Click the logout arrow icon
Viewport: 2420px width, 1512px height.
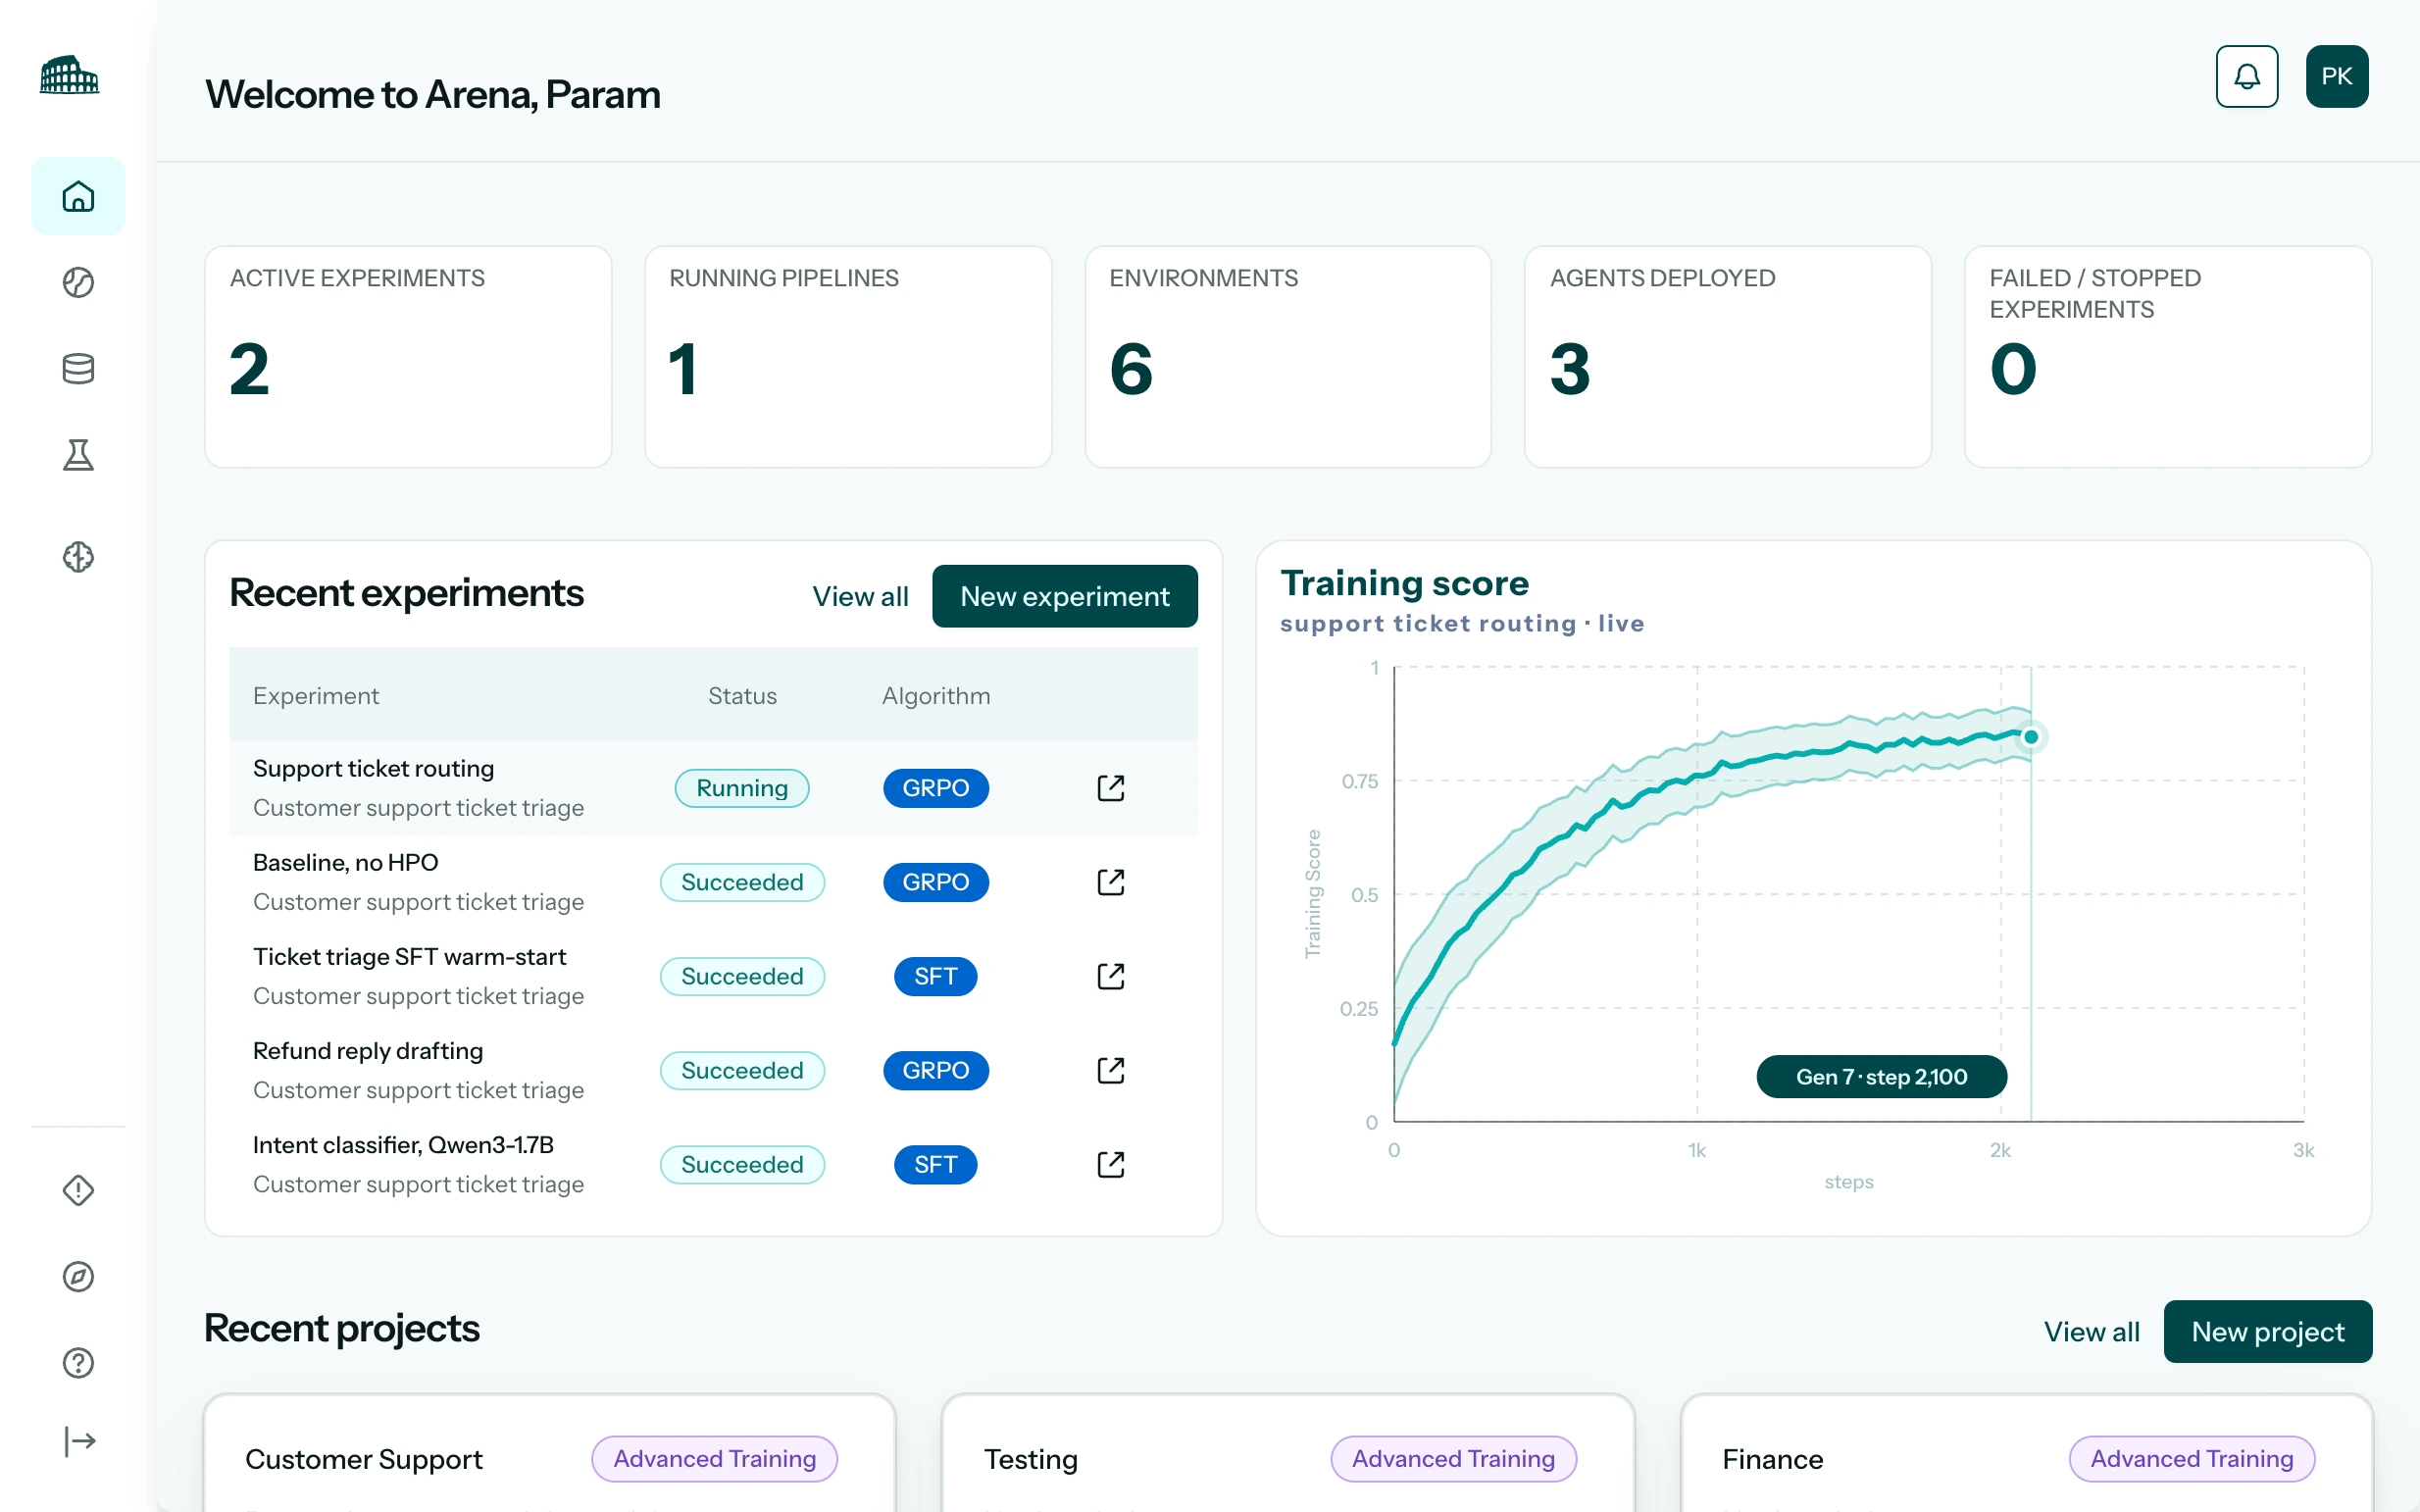[x=79, y=1441]
